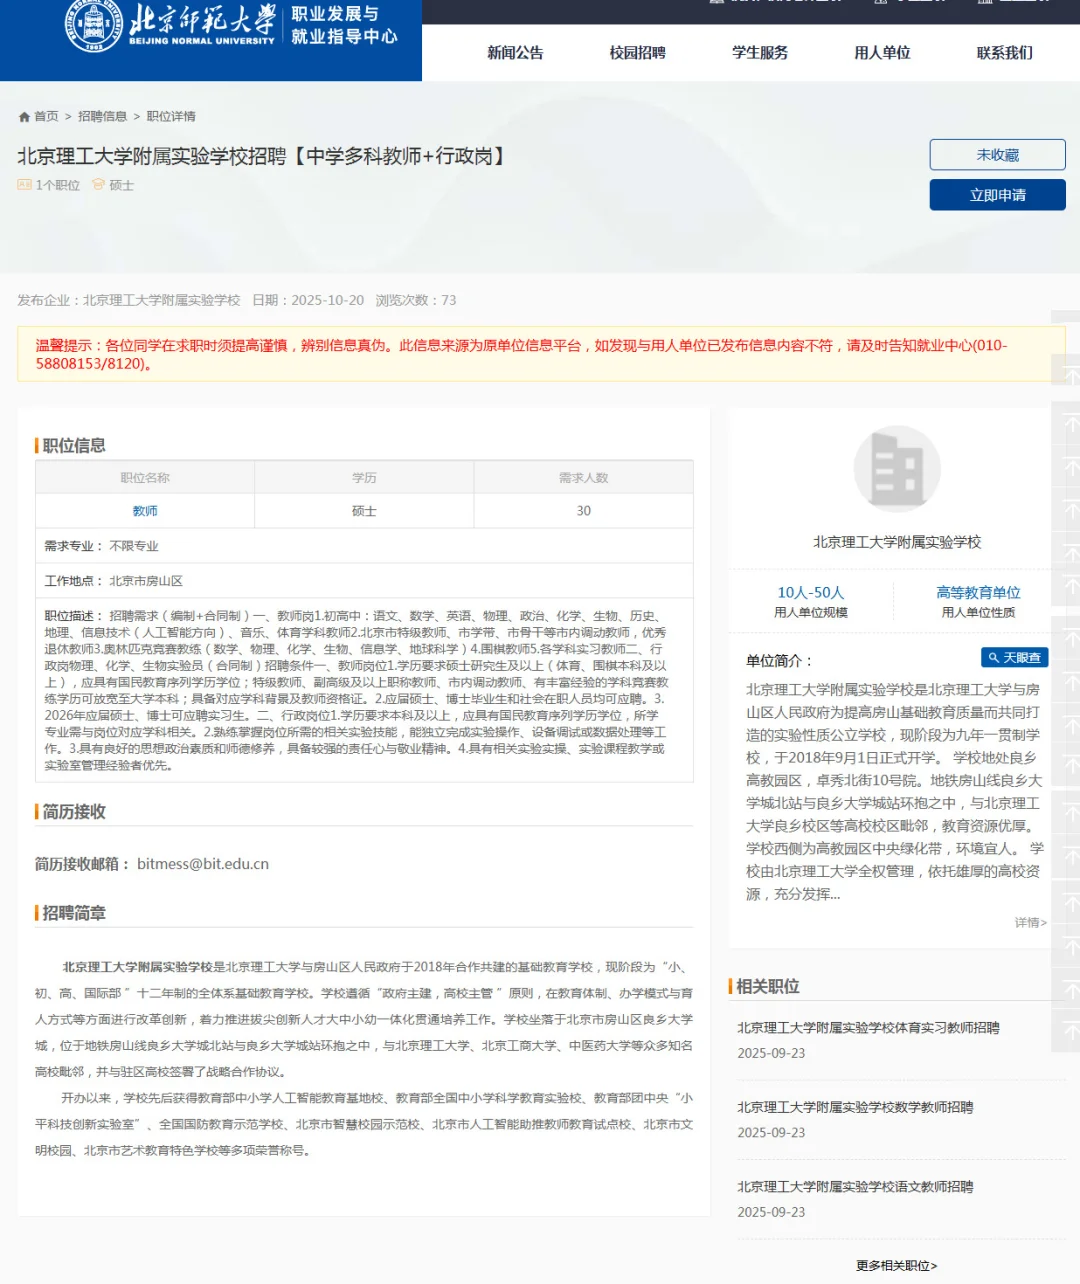Click the Beijing Normal University logo emblem

coord(94,25)
